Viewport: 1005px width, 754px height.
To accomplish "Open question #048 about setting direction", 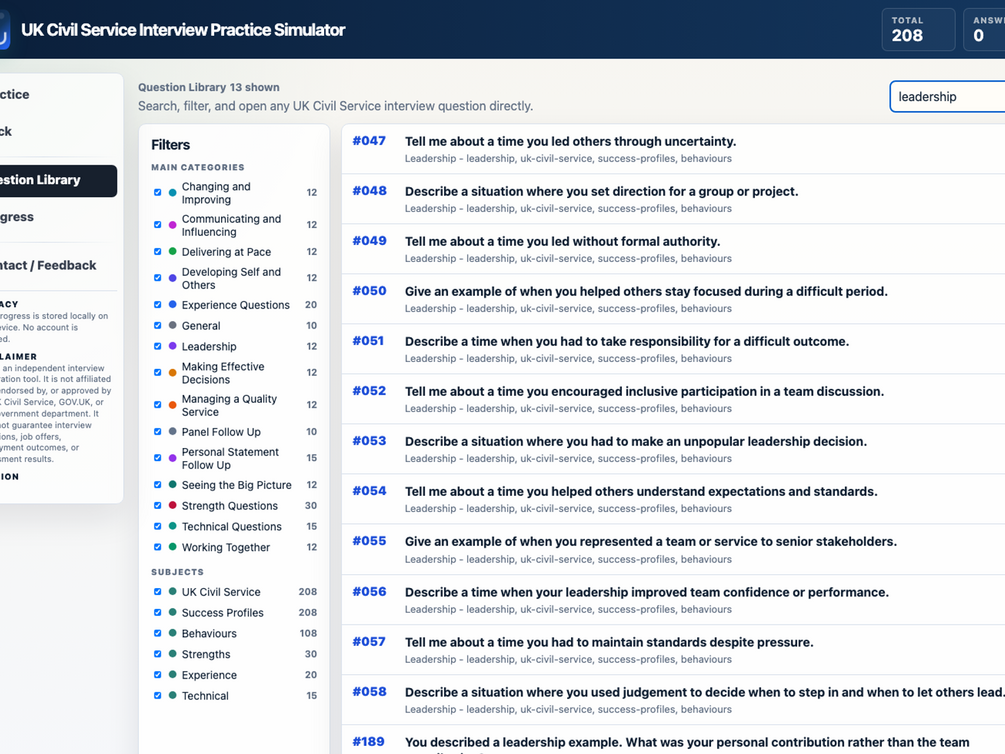I will point(673,199).
